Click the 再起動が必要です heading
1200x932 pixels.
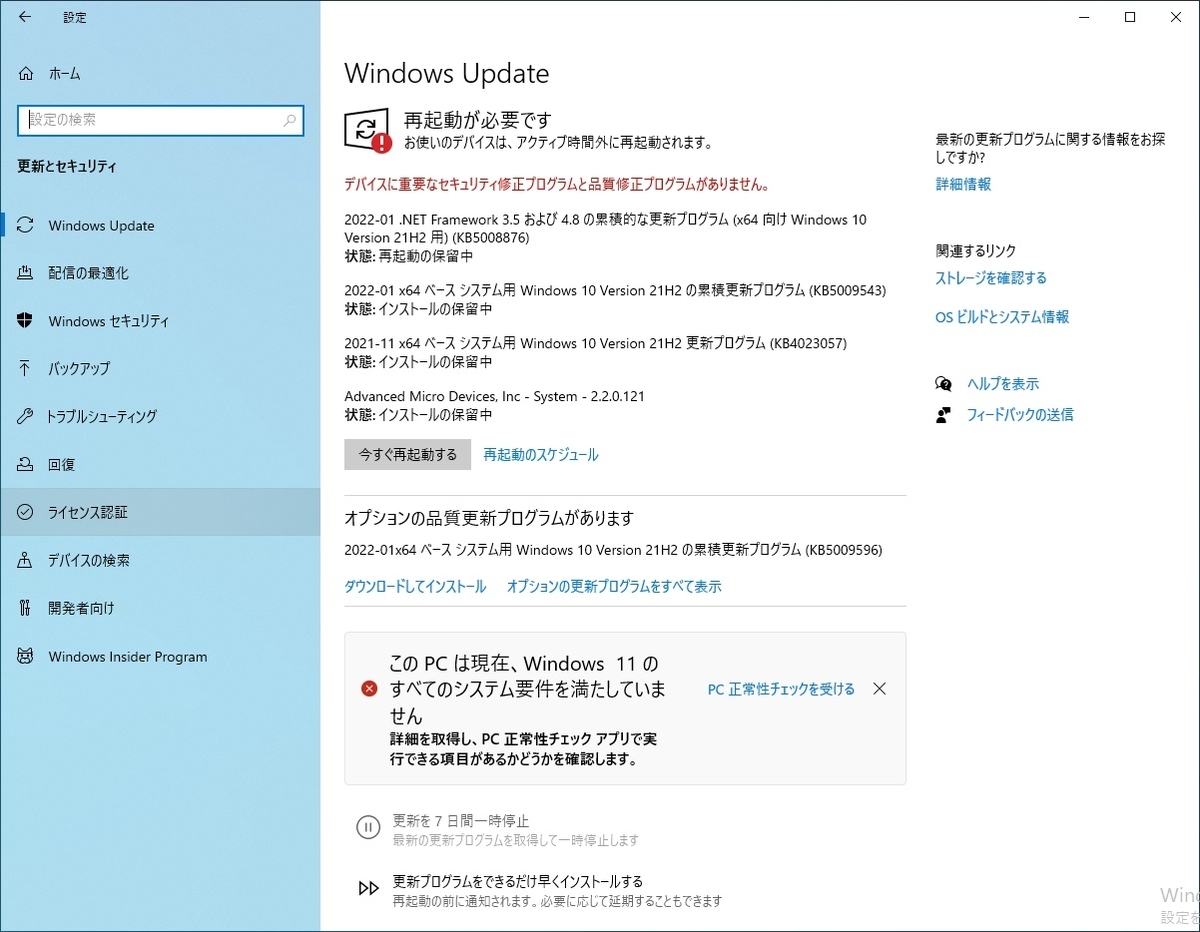pyautogui.click(x=477, y=120)
